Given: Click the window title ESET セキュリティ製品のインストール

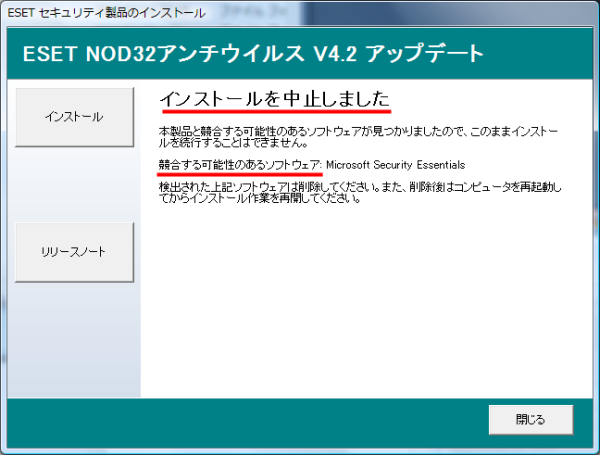Looking at the screenshot, I should (107, 13).
